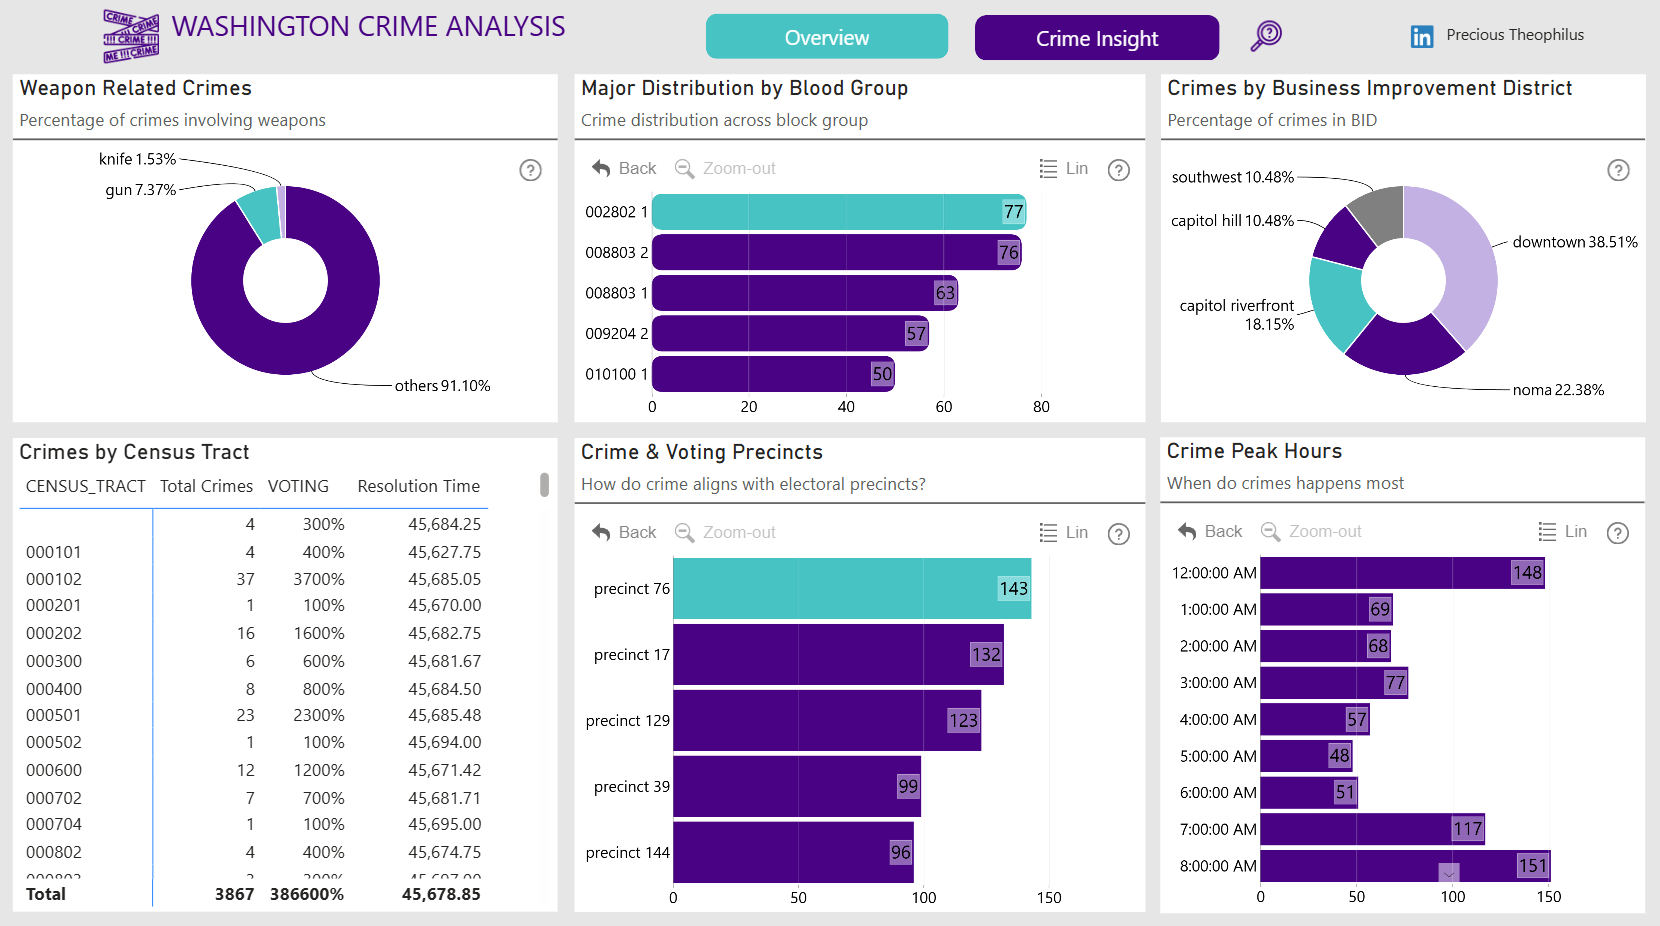
Task: Show help for the Weapon Related Crimes chart
Action: pyautogui.click(x=530, y=170)
